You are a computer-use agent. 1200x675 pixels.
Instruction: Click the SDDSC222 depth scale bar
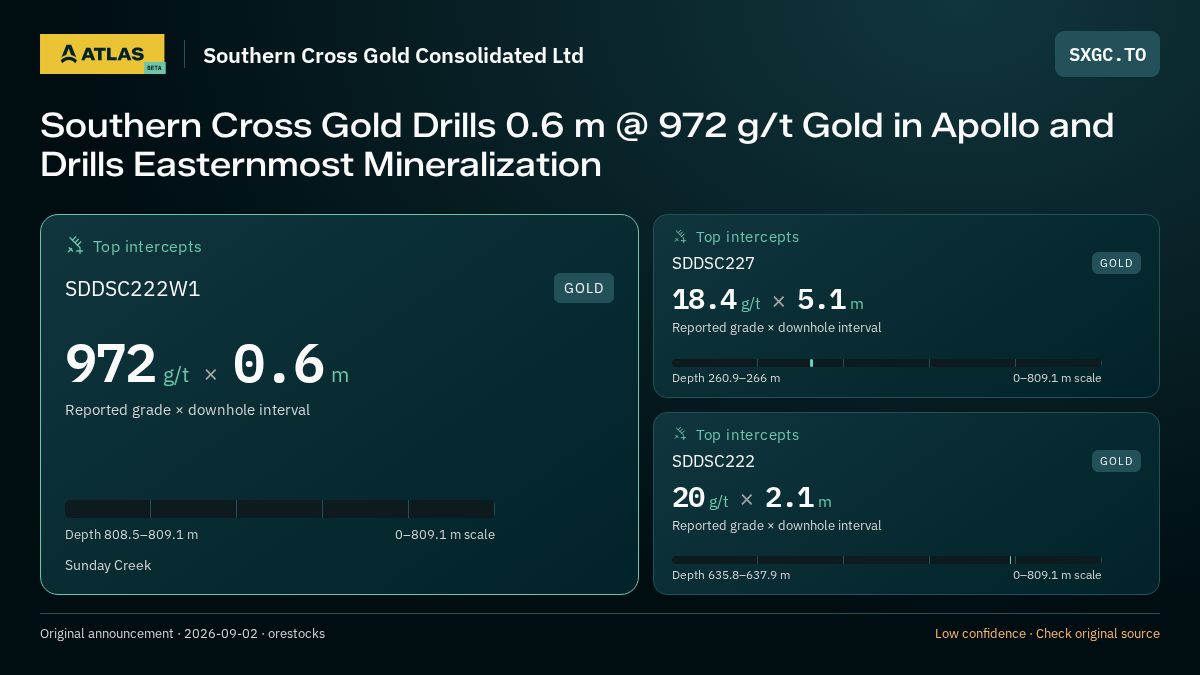click(x=887, y=560)
